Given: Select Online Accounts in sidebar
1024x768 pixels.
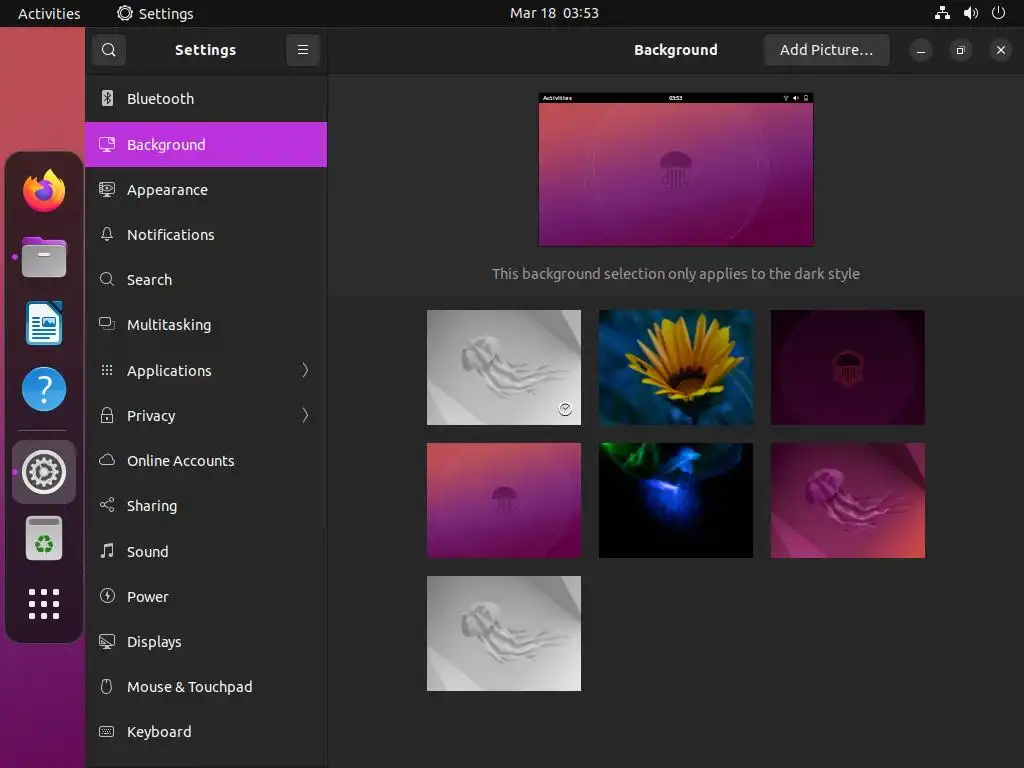Looking at the screenshot, I should tap(206, 460).
